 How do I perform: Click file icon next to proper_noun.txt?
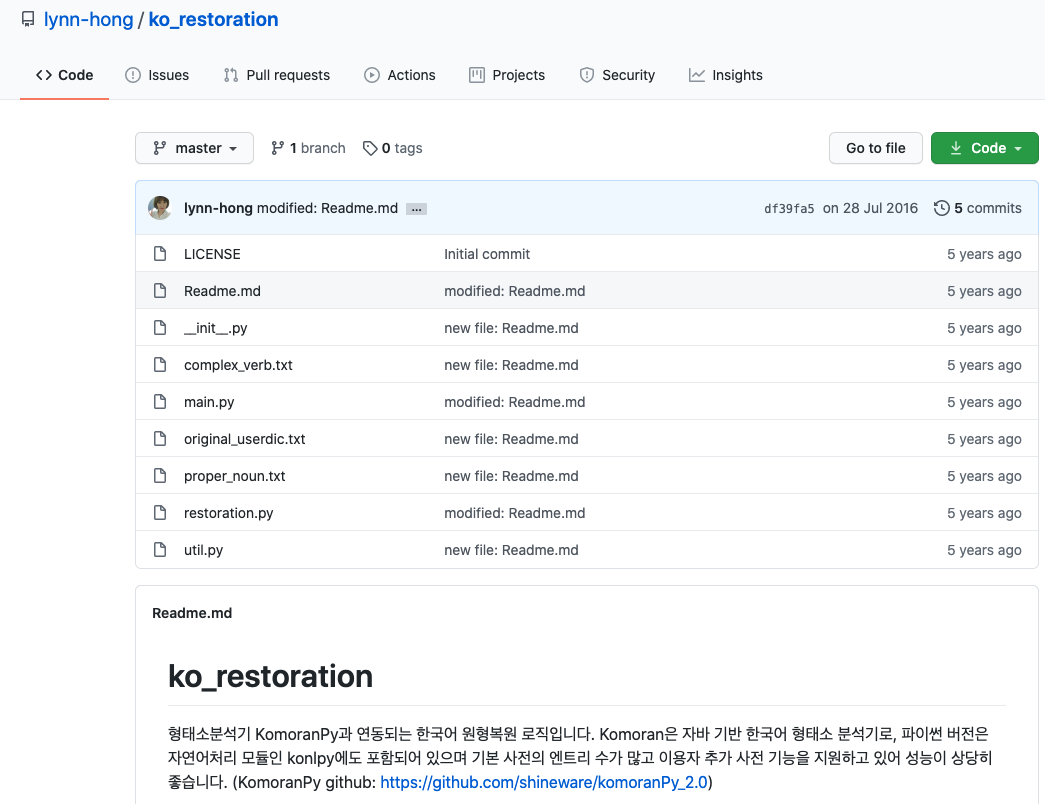coord(160,475)
